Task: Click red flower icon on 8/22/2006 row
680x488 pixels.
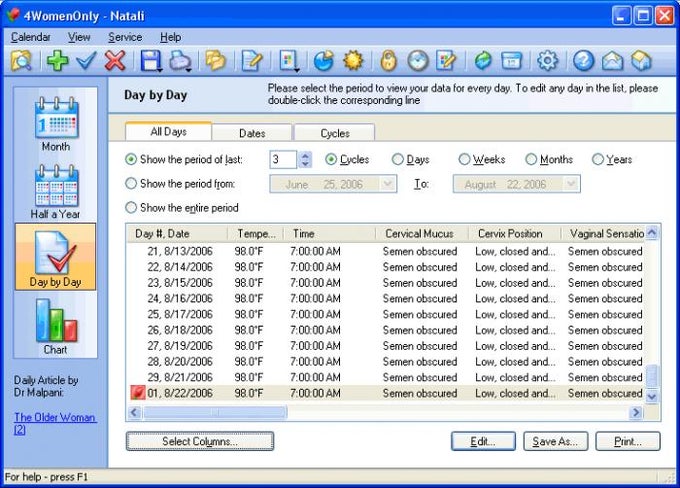Action: (x=138, y=393)
